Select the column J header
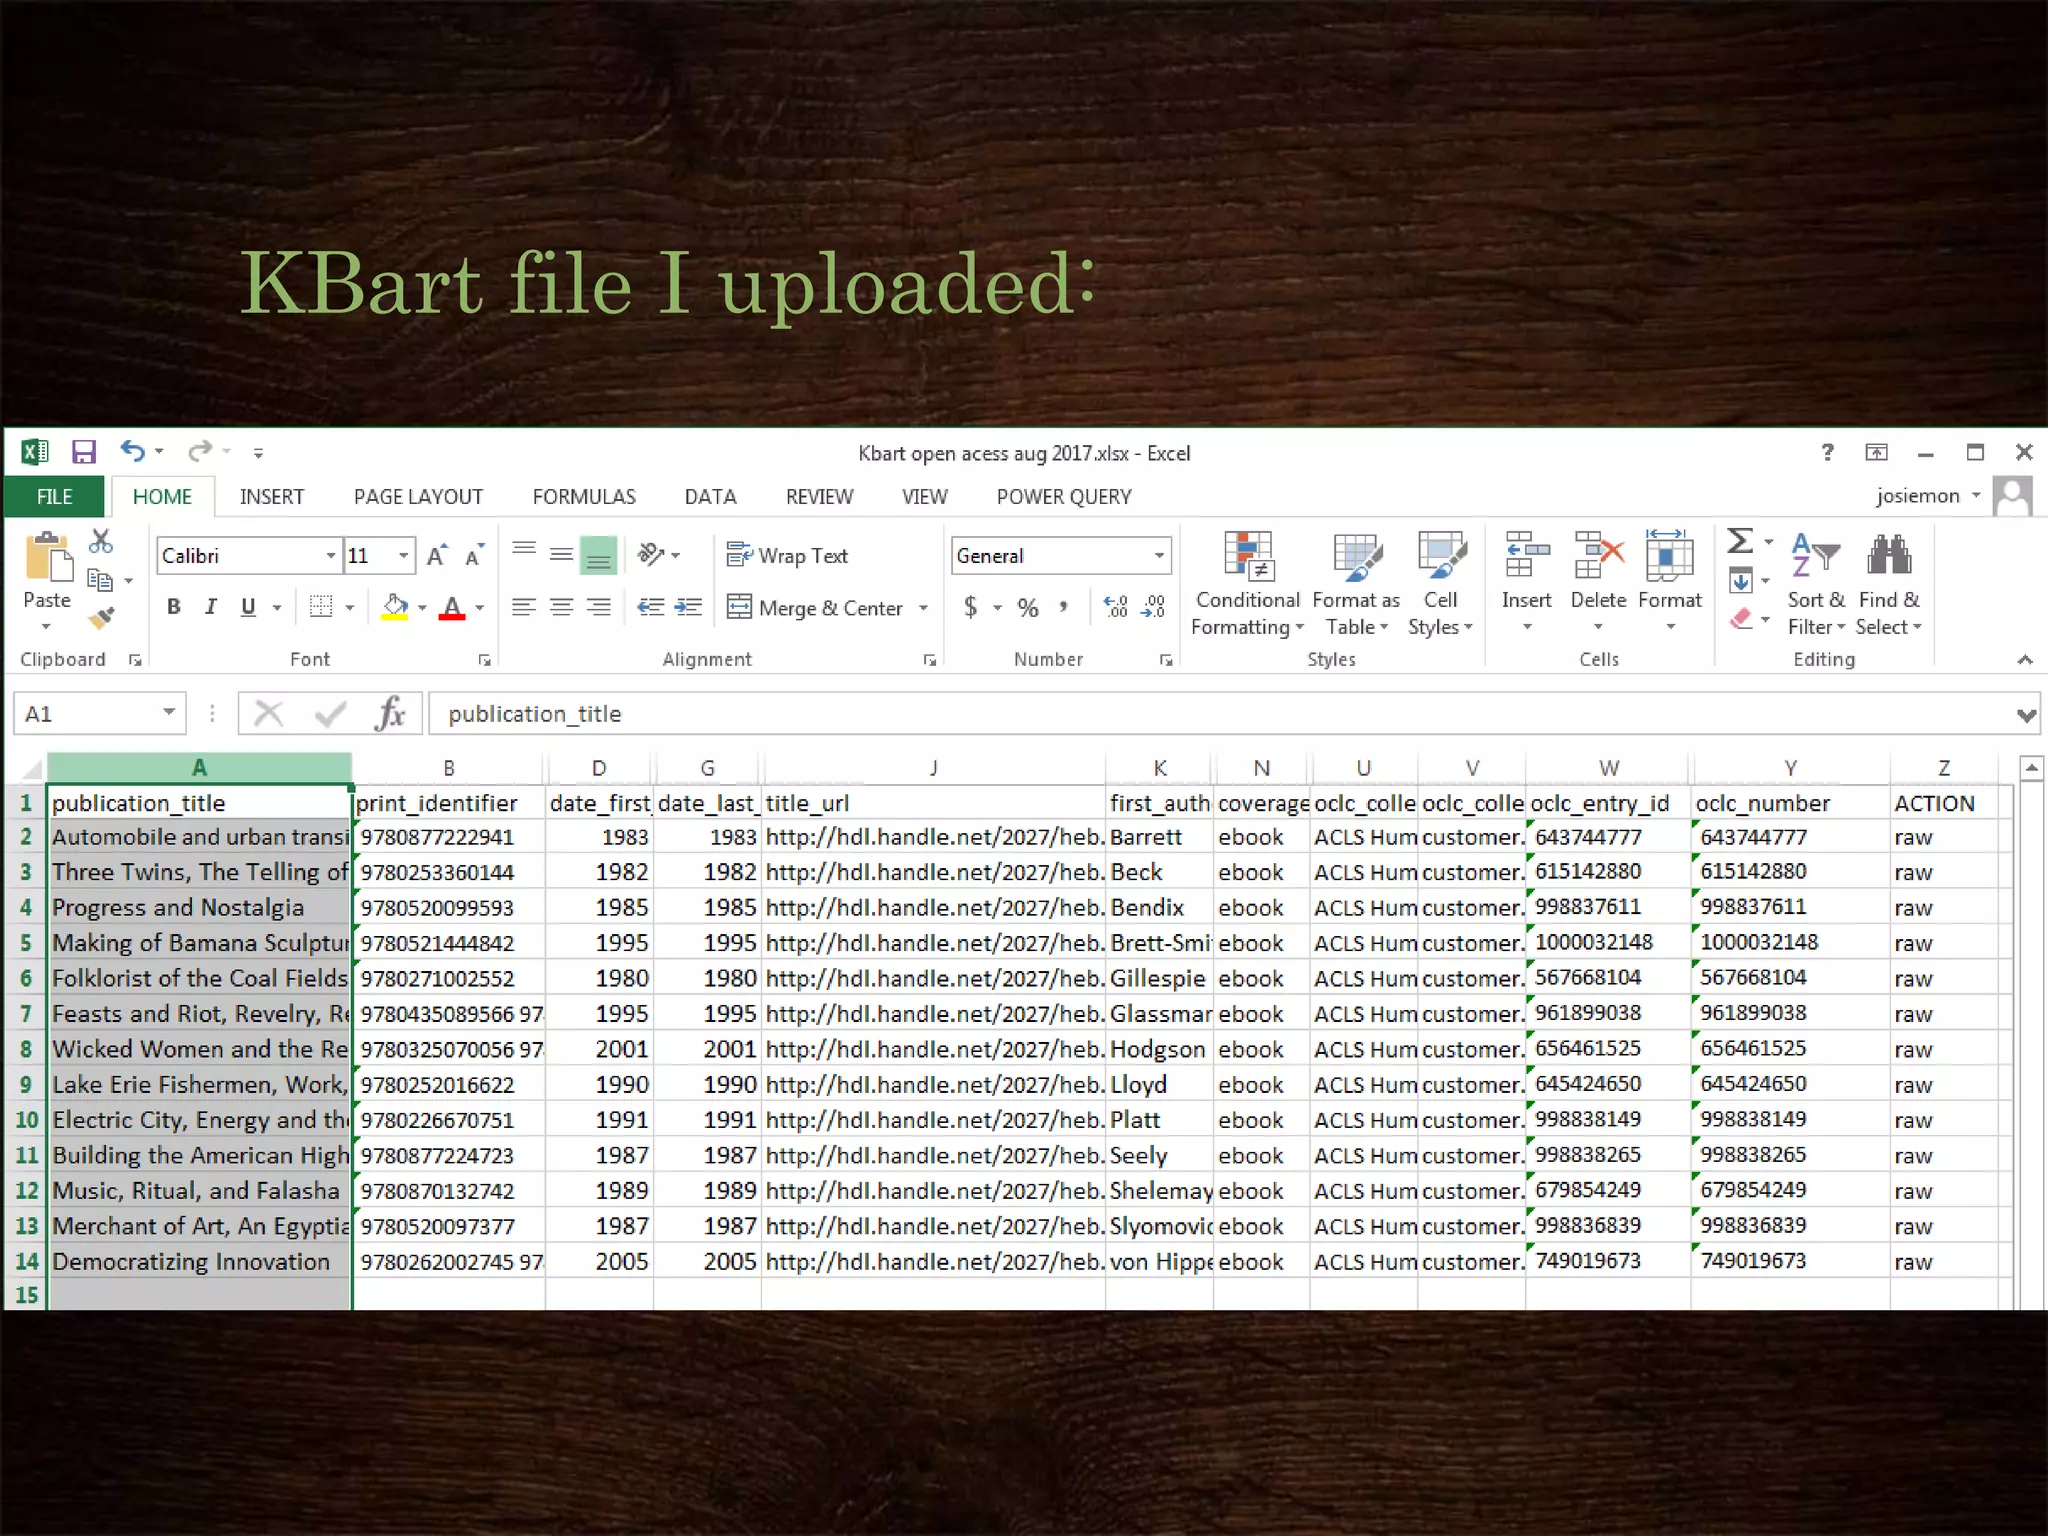 click(933, 768)
